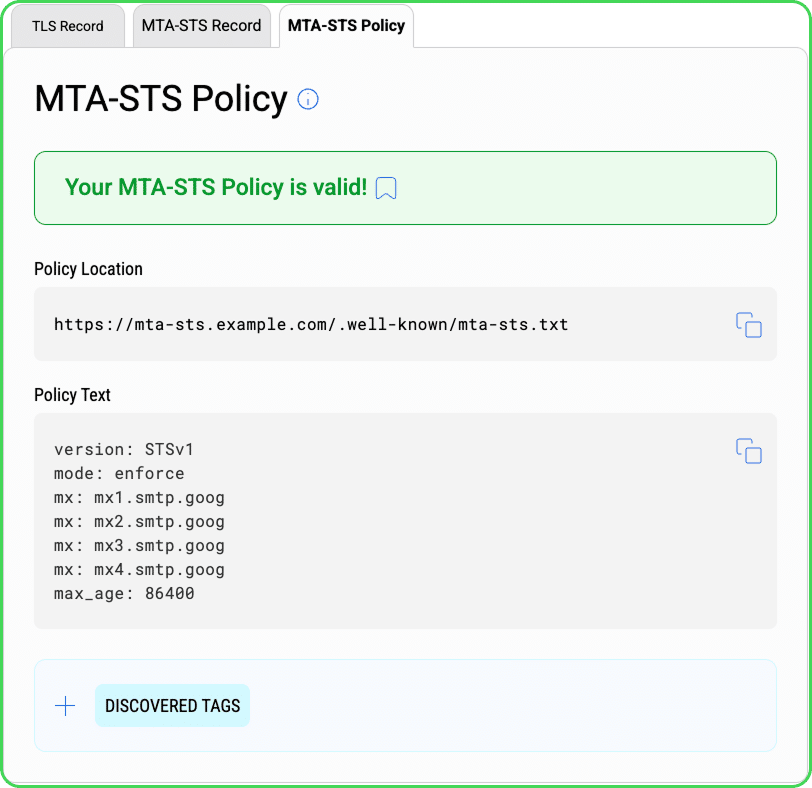Click the copy icon inside the policy text box

tap(749, 451)
